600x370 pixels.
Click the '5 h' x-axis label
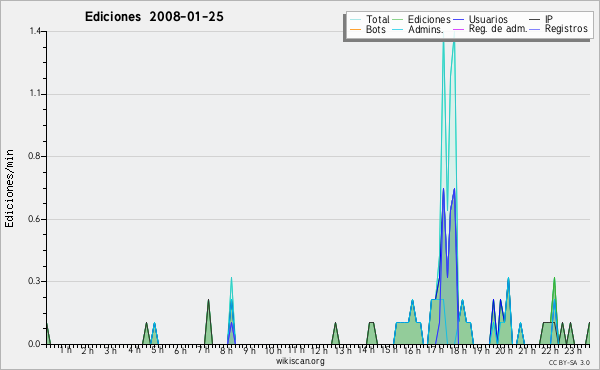[x=157, y=350]
